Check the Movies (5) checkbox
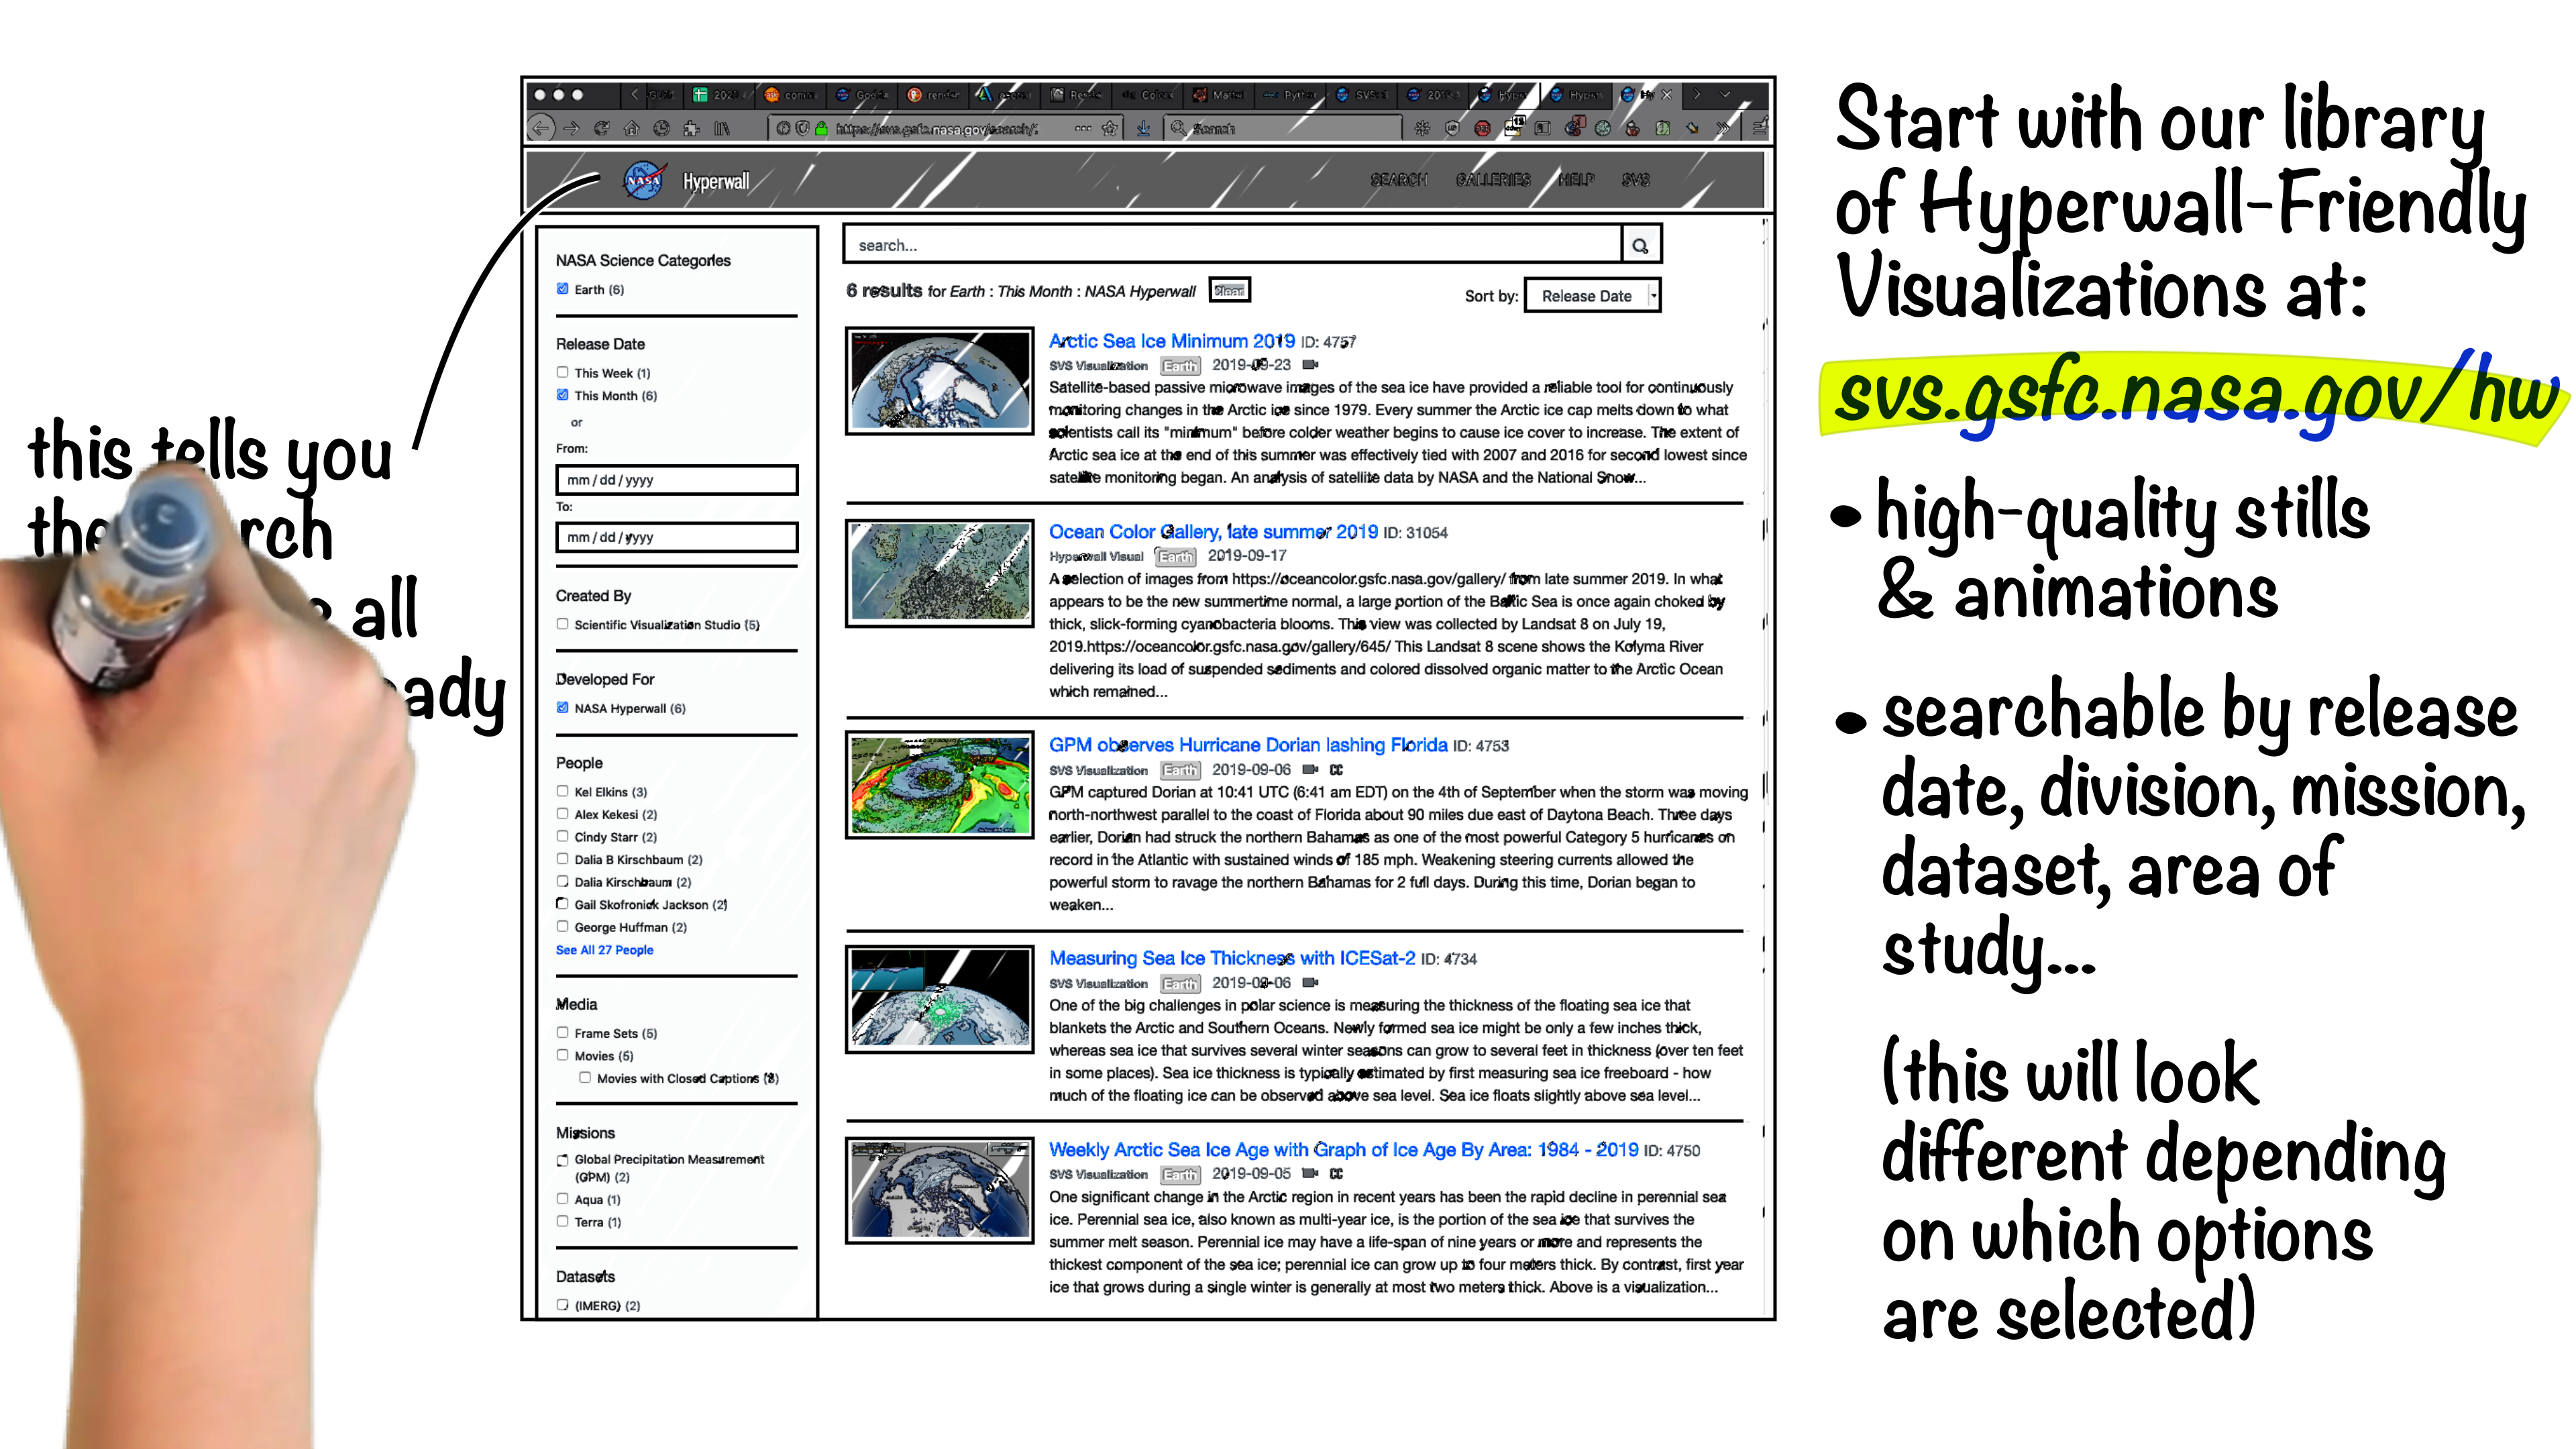 [562, 1055]
